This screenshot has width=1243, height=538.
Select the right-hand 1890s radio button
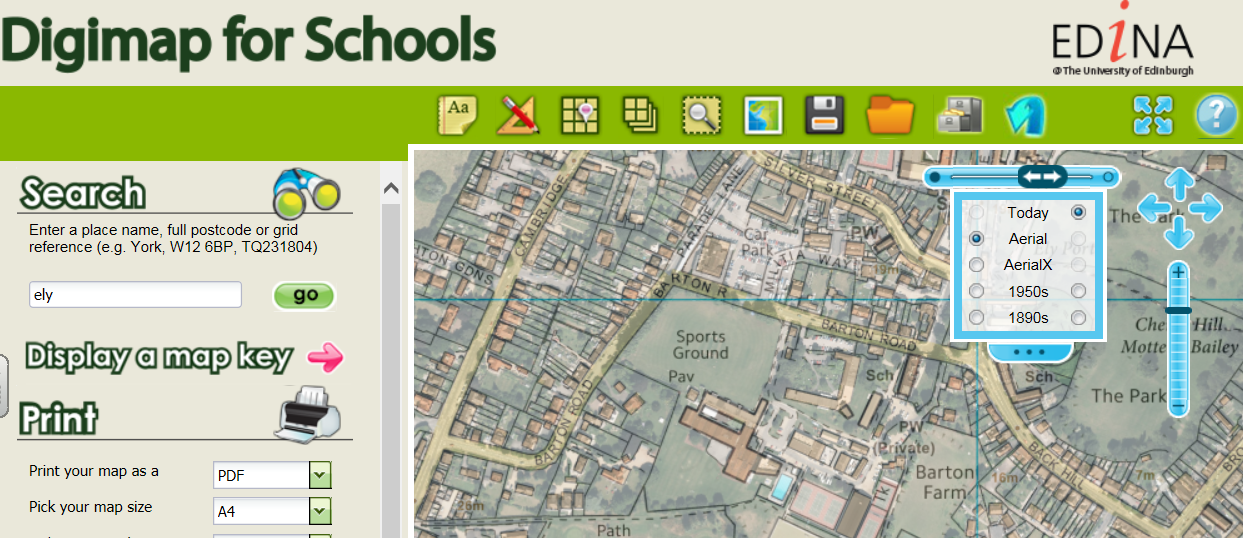1079,318
